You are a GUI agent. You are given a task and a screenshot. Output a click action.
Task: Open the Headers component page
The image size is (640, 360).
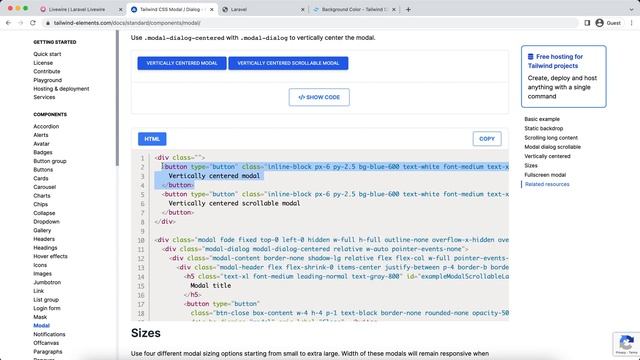point(44,239)
